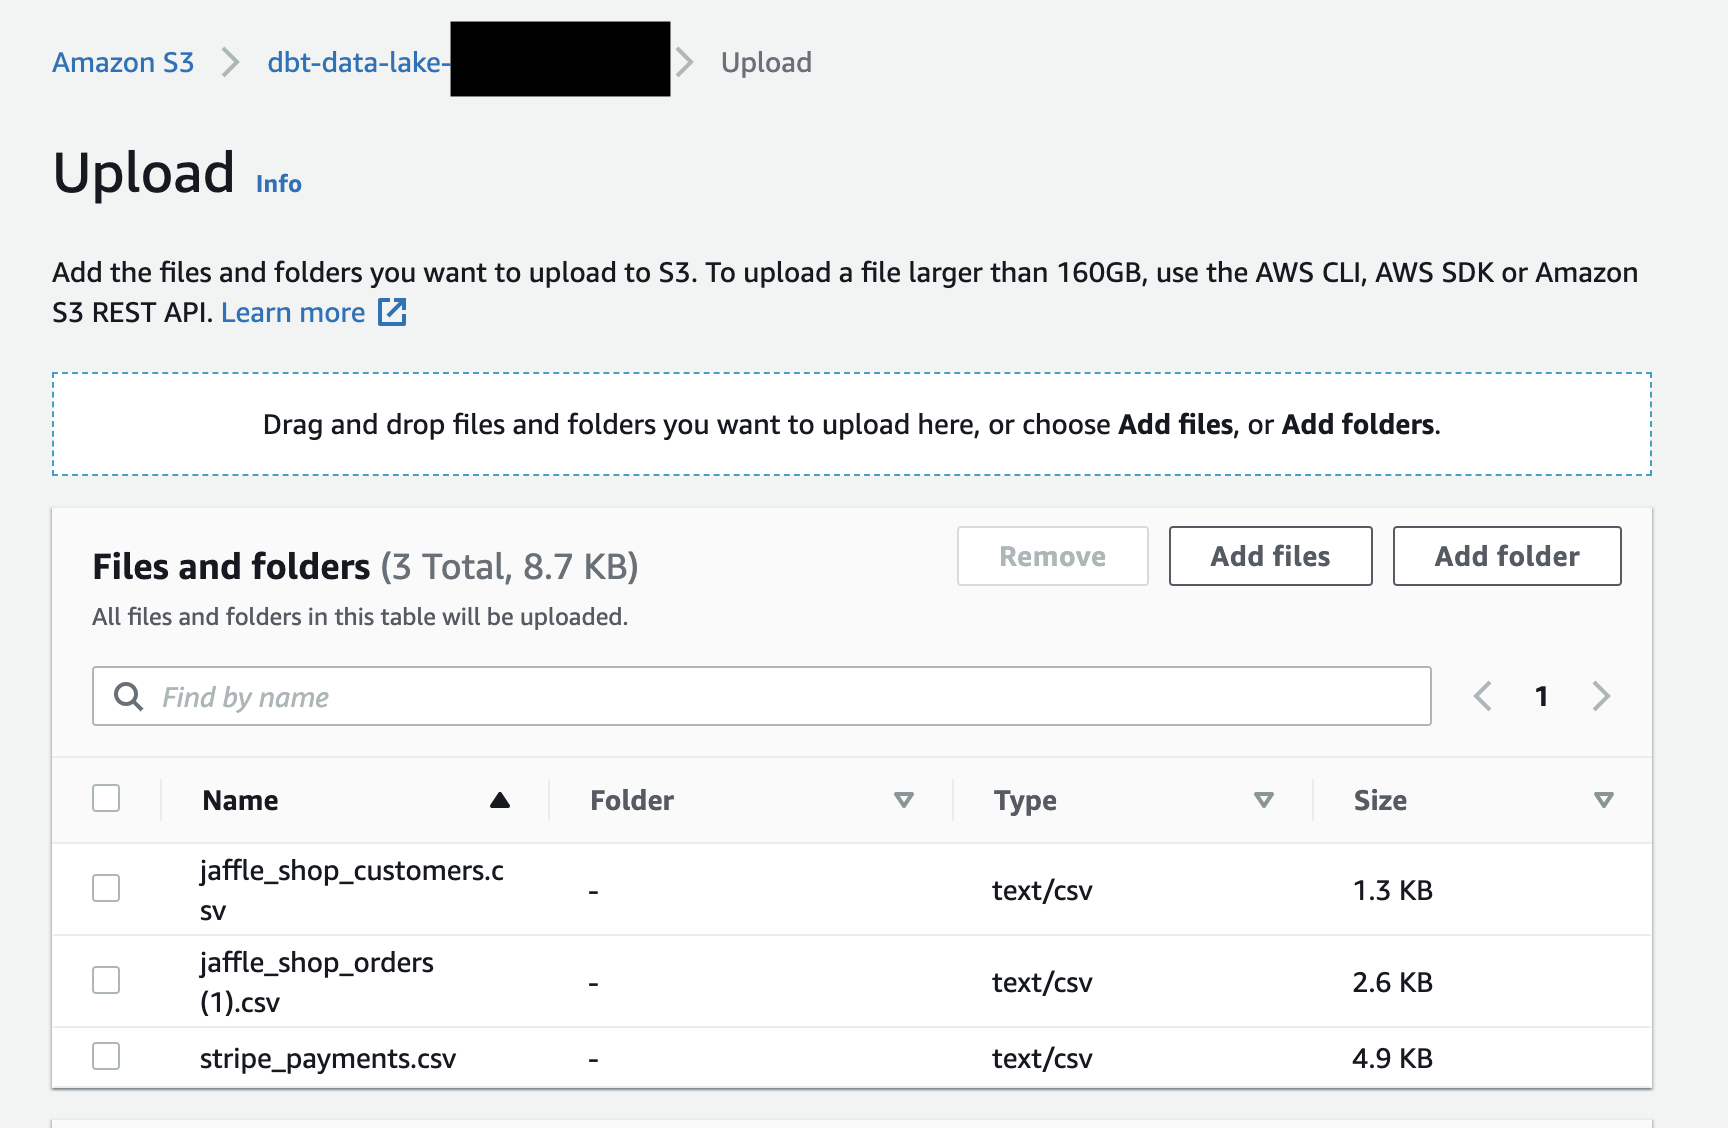Navigate to Amazon S3 via the breadcrumb
Viewport: 1728px width, 1128px height.
tap(122, 62)
